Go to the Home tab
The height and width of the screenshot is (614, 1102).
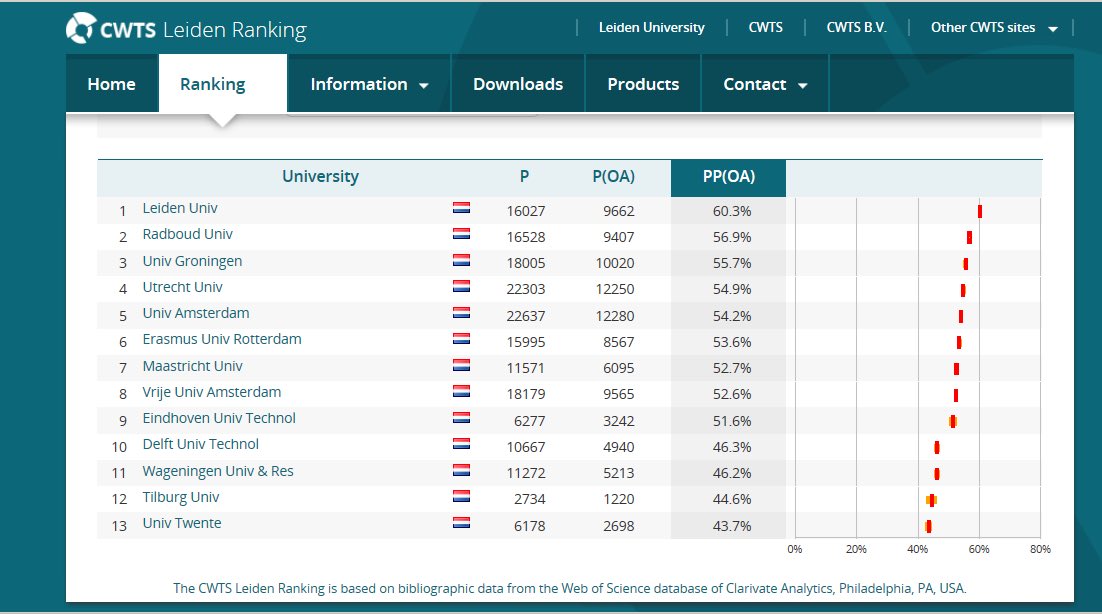tap(112, 84)
